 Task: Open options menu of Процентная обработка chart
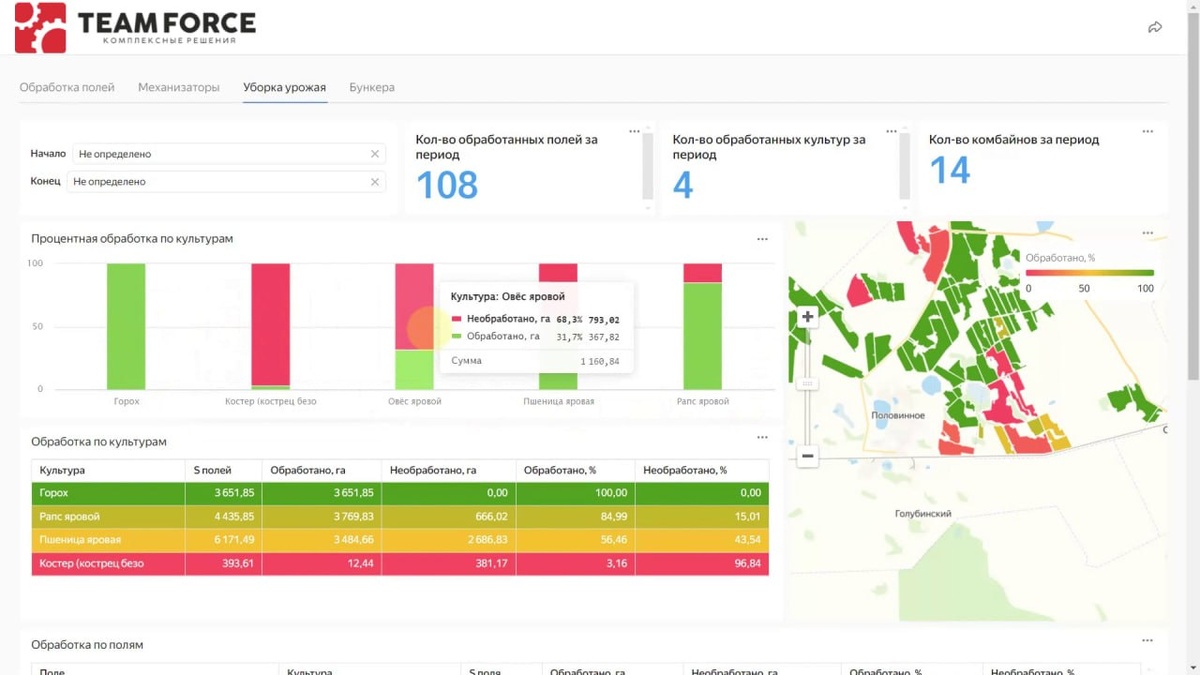pos(762,239)
